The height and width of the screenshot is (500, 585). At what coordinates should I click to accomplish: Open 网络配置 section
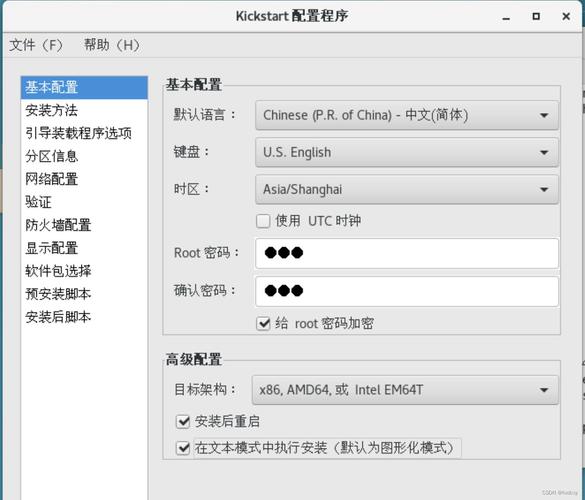coord(84,179)
